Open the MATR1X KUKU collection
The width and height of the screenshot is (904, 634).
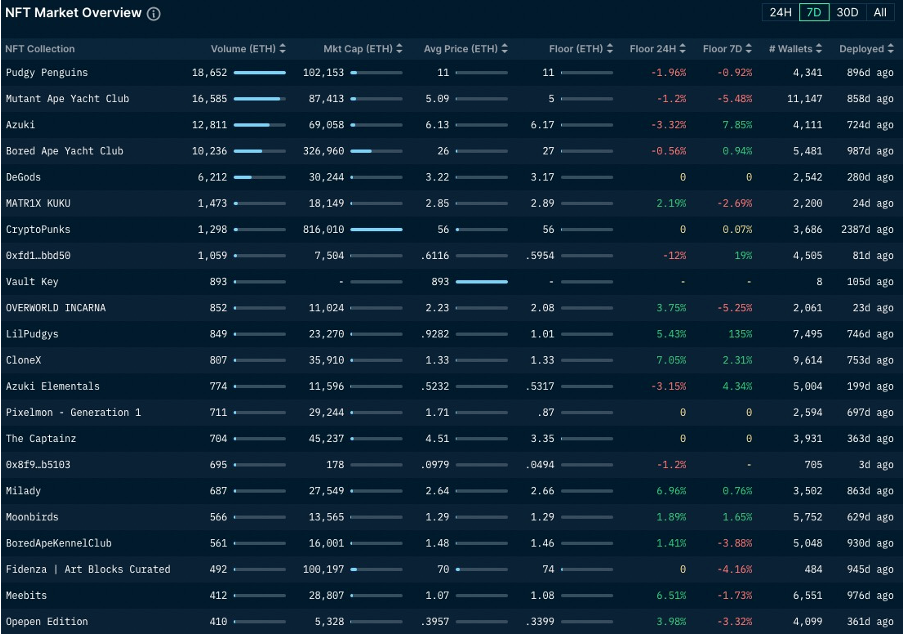click(x=38, y=203)
